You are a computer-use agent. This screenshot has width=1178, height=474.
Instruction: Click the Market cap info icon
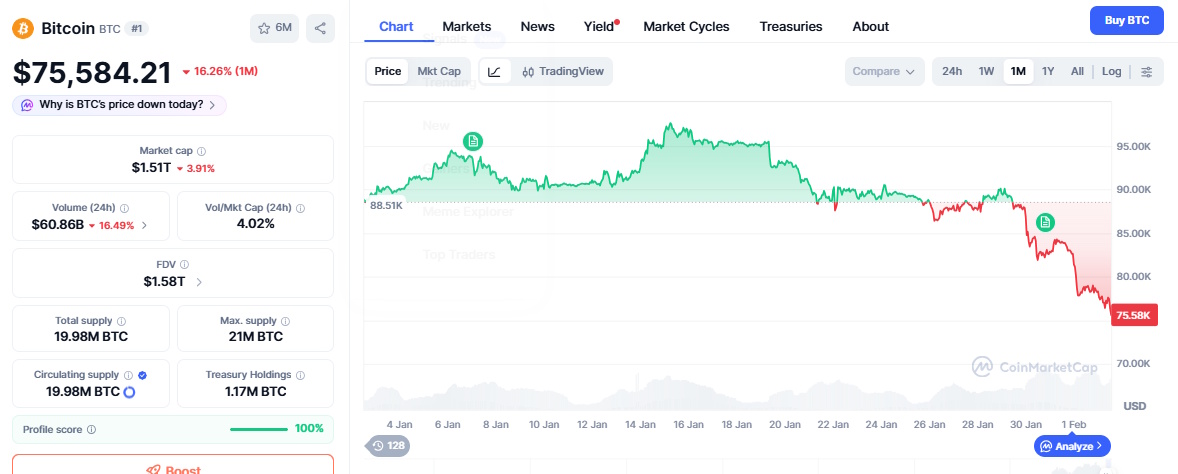click(x=201, y=151)
